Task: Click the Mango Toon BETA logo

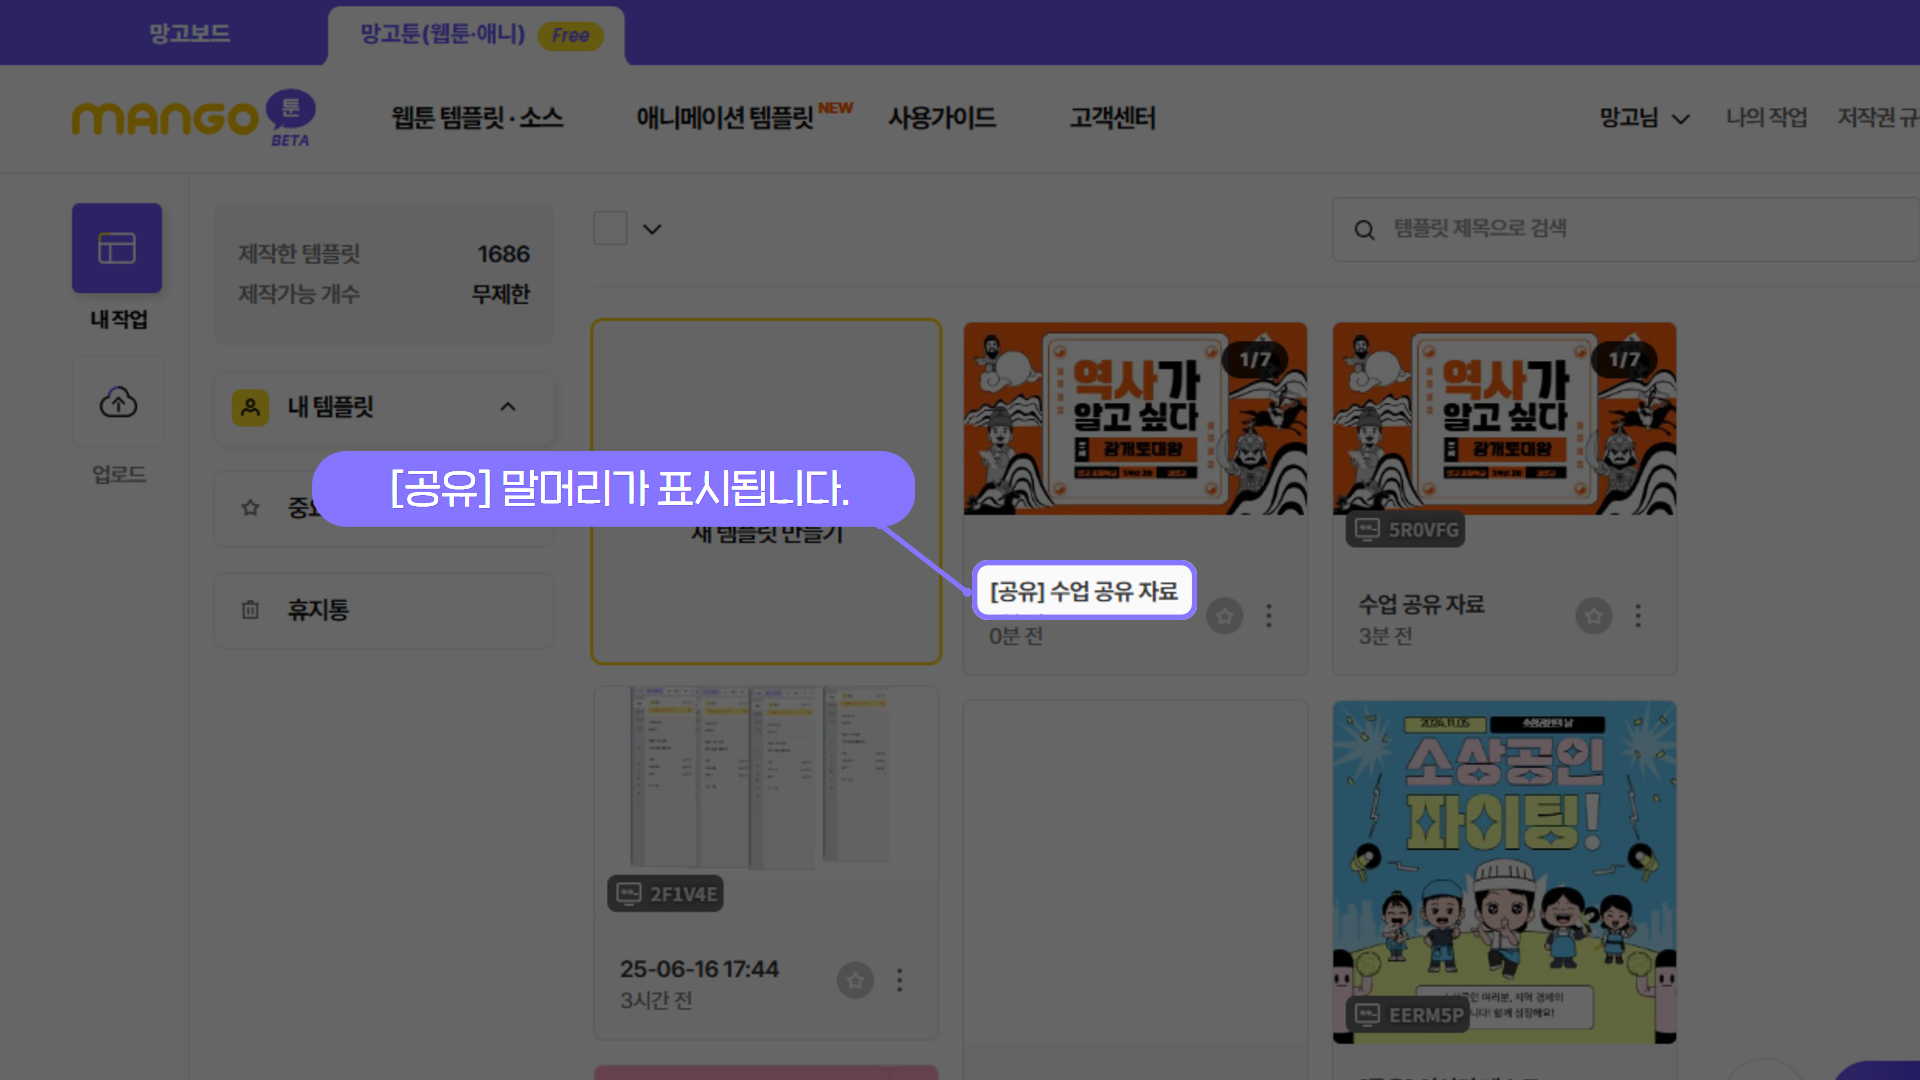Action: pyautogui.click(x=193, y=119)
